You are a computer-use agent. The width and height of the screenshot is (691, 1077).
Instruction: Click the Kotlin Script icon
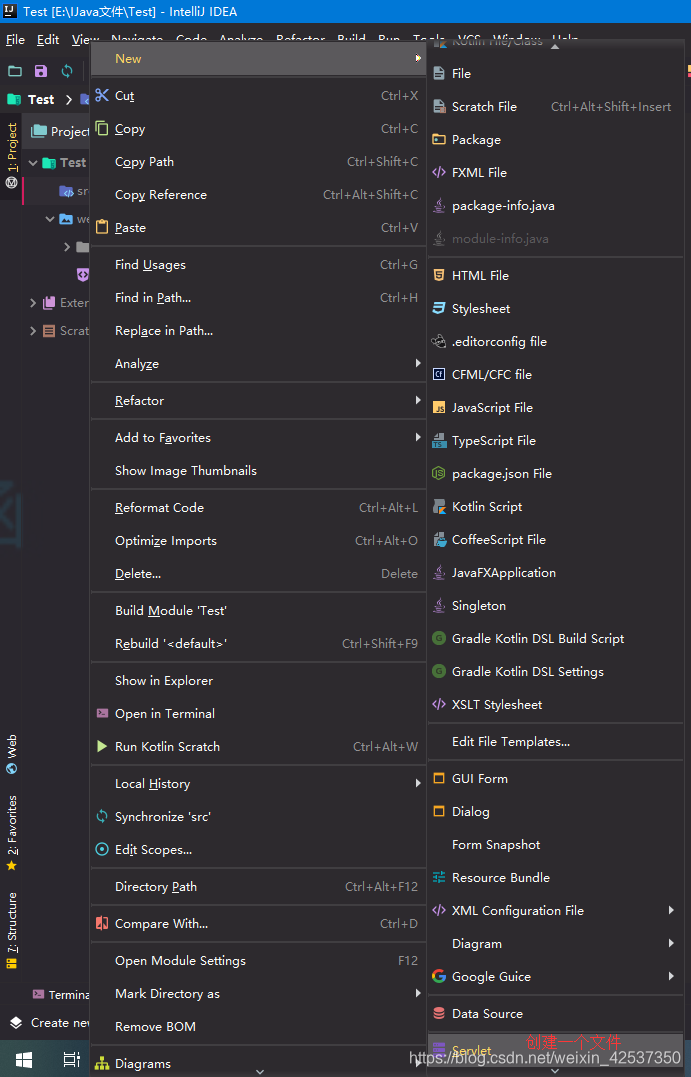coord(439,506)
